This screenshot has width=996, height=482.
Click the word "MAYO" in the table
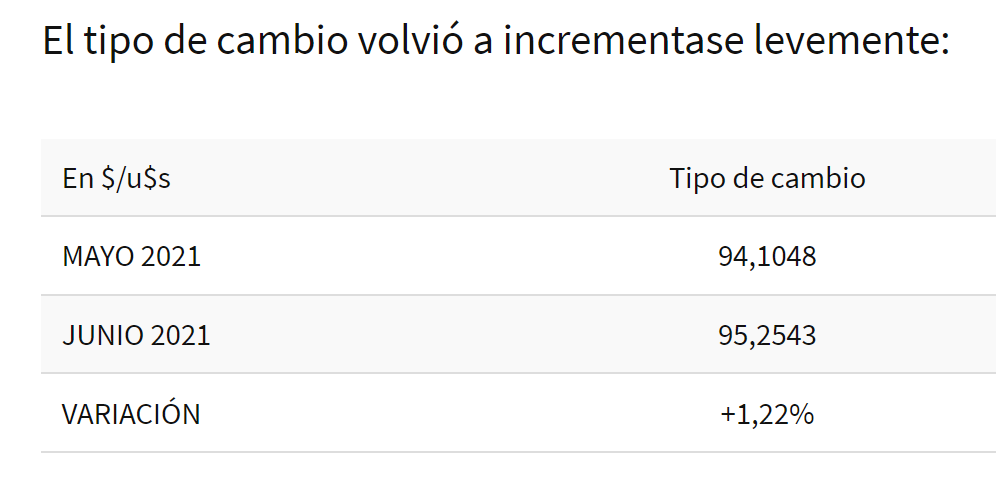(98, 257)
